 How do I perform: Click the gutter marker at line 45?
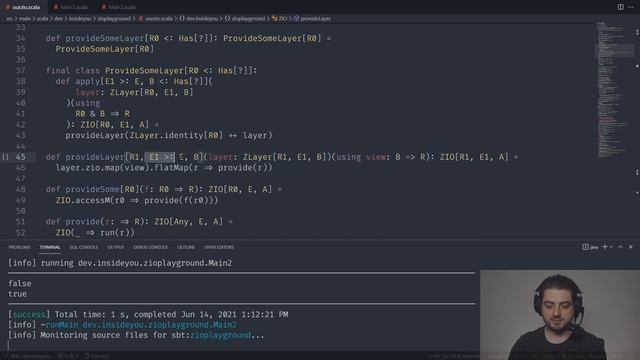5,157
